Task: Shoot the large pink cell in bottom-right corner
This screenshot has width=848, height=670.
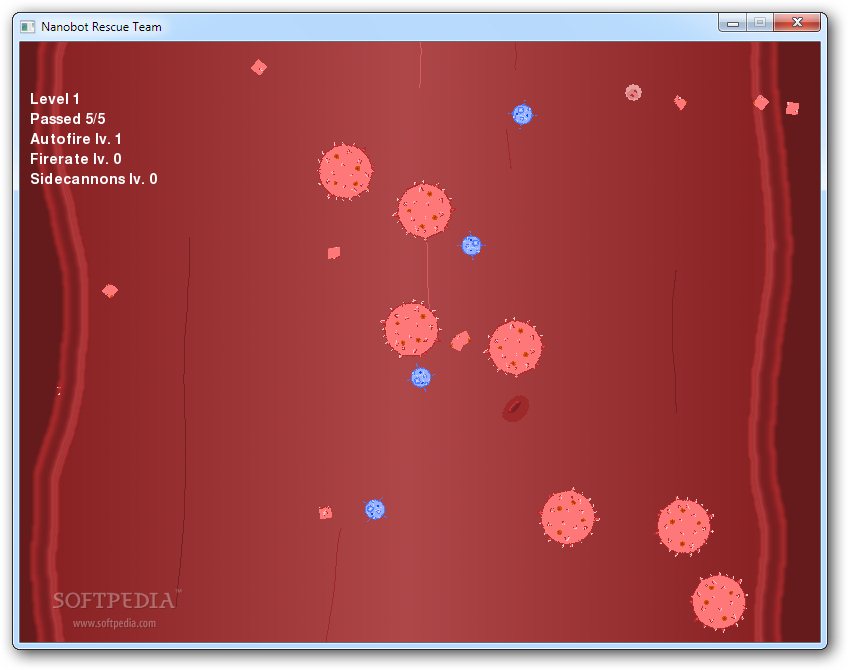Action: point(719,602)
